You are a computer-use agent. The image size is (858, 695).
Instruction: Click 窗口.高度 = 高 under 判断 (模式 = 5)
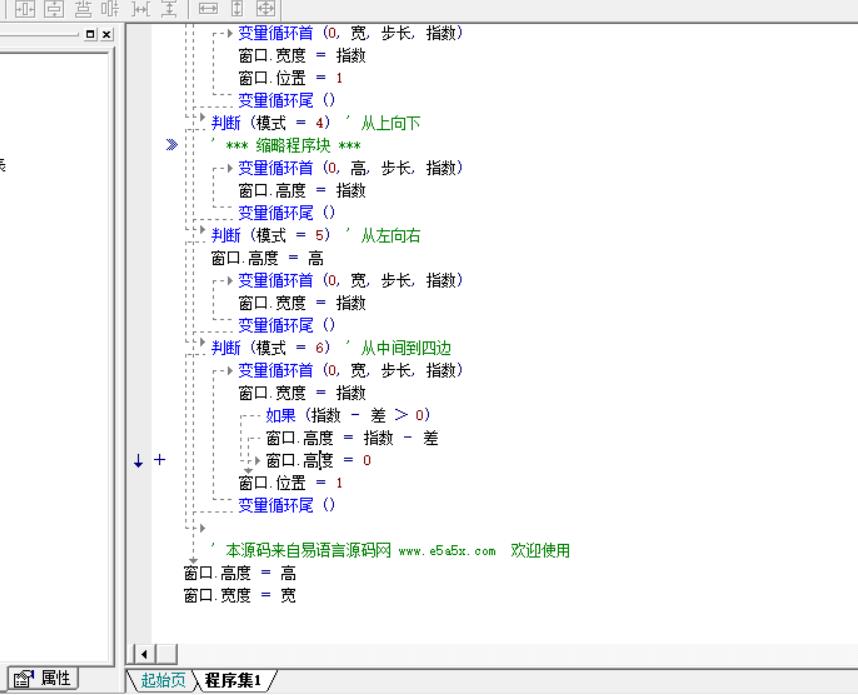[x=268, y=258]
